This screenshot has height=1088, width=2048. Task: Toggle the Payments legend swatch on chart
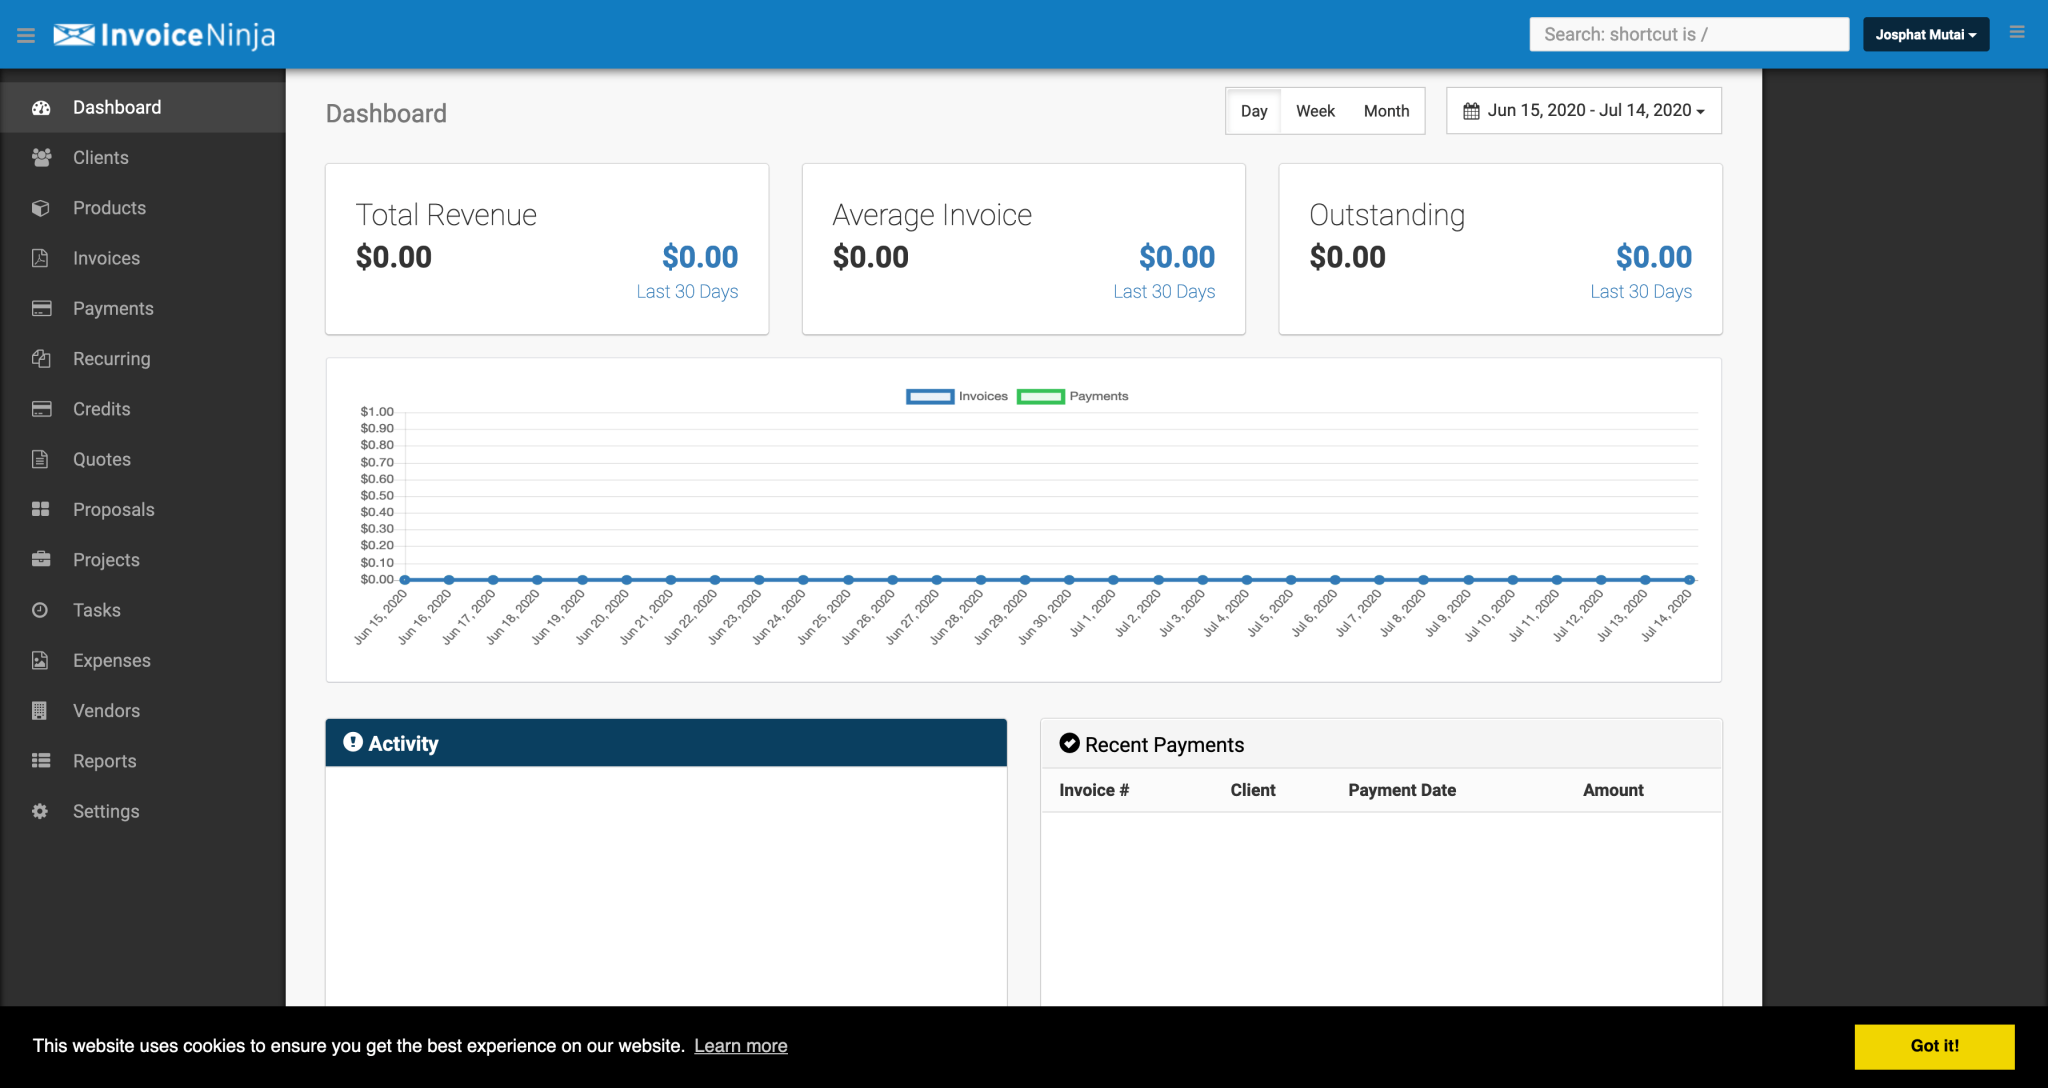click(1040, 396)
